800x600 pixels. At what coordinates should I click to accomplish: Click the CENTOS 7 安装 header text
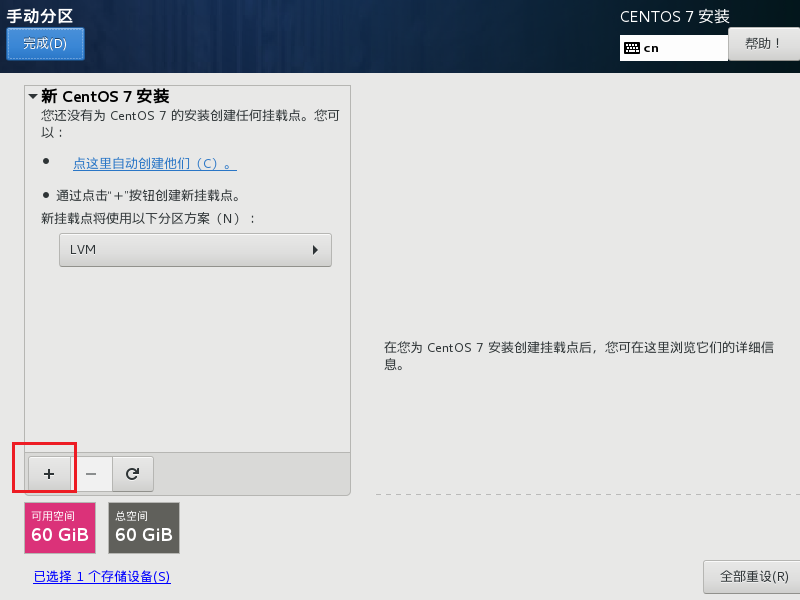pyautogui.click(x=674, y=16)
